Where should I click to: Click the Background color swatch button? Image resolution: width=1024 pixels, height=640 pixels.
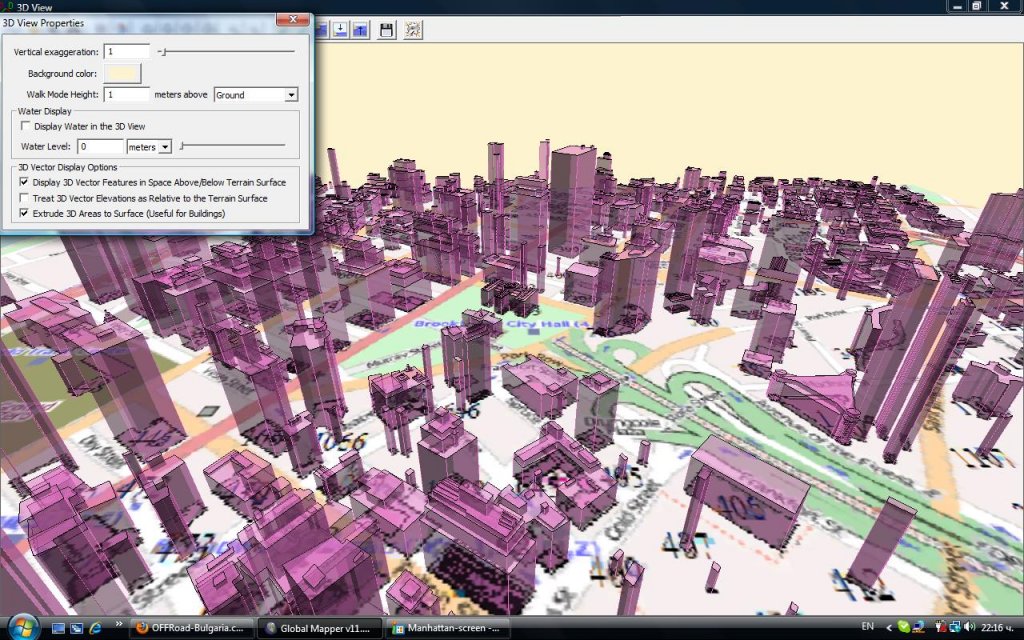pyautogui.click(x=124, y=73)
